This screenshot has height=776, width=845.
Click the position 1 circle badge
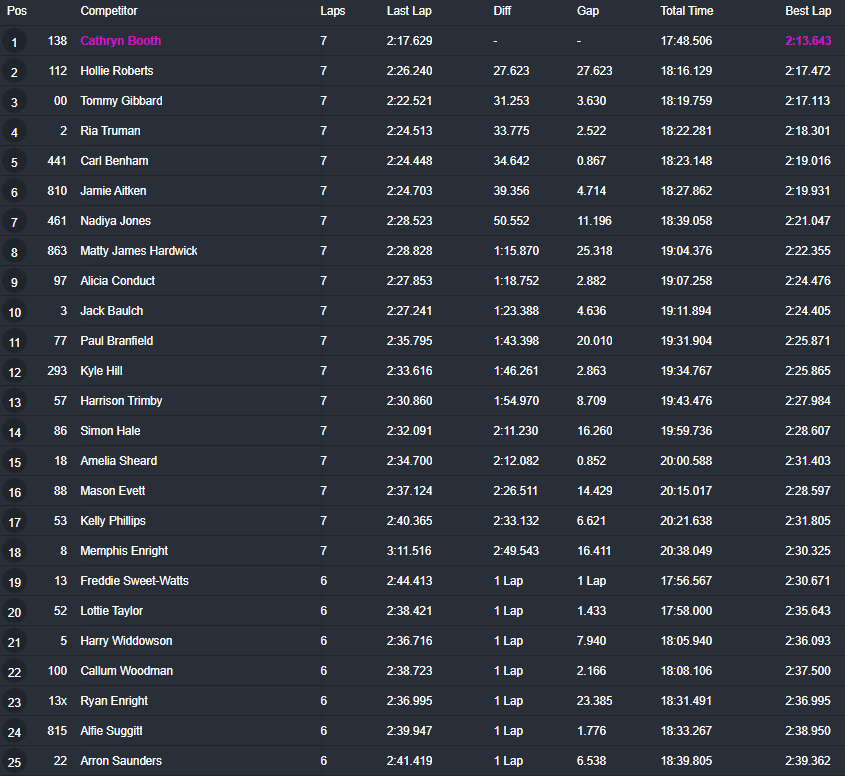[14, 41]
